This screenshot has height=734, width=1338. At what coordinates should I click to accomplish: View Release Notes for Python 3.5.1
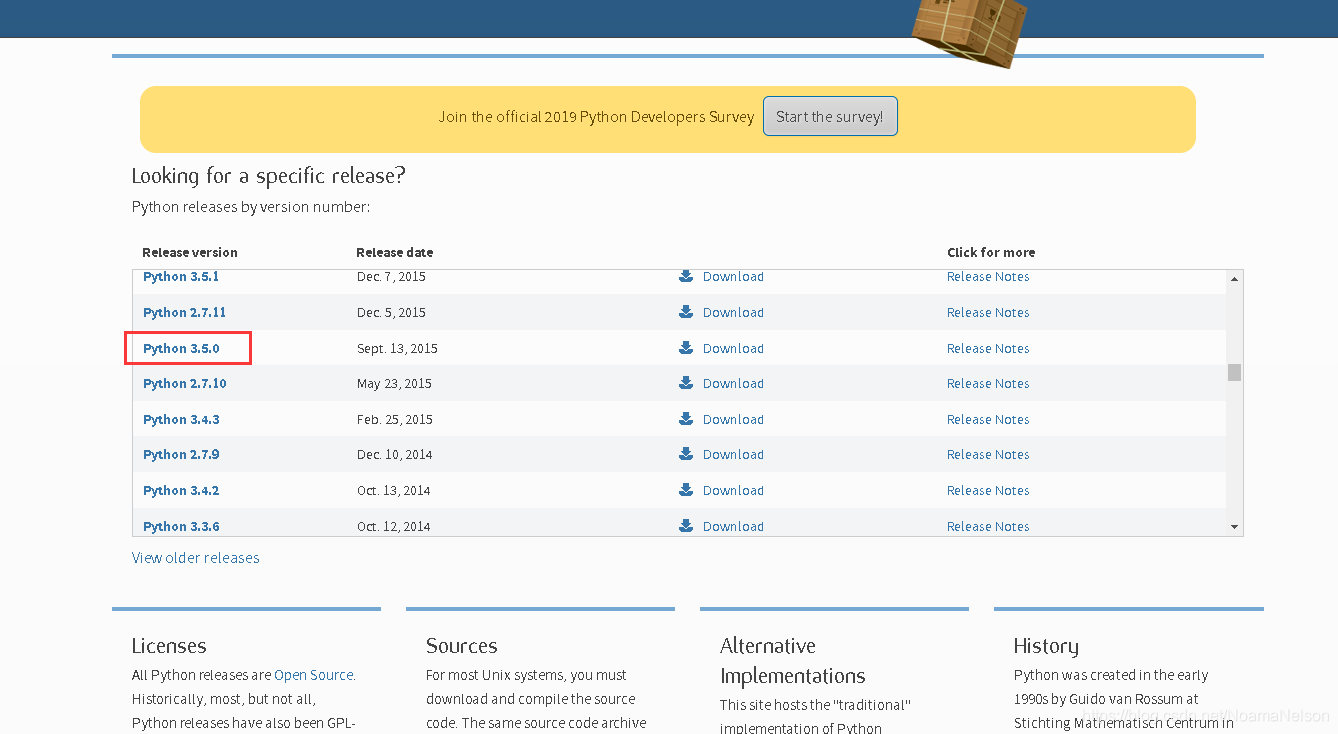pos(988,277)
